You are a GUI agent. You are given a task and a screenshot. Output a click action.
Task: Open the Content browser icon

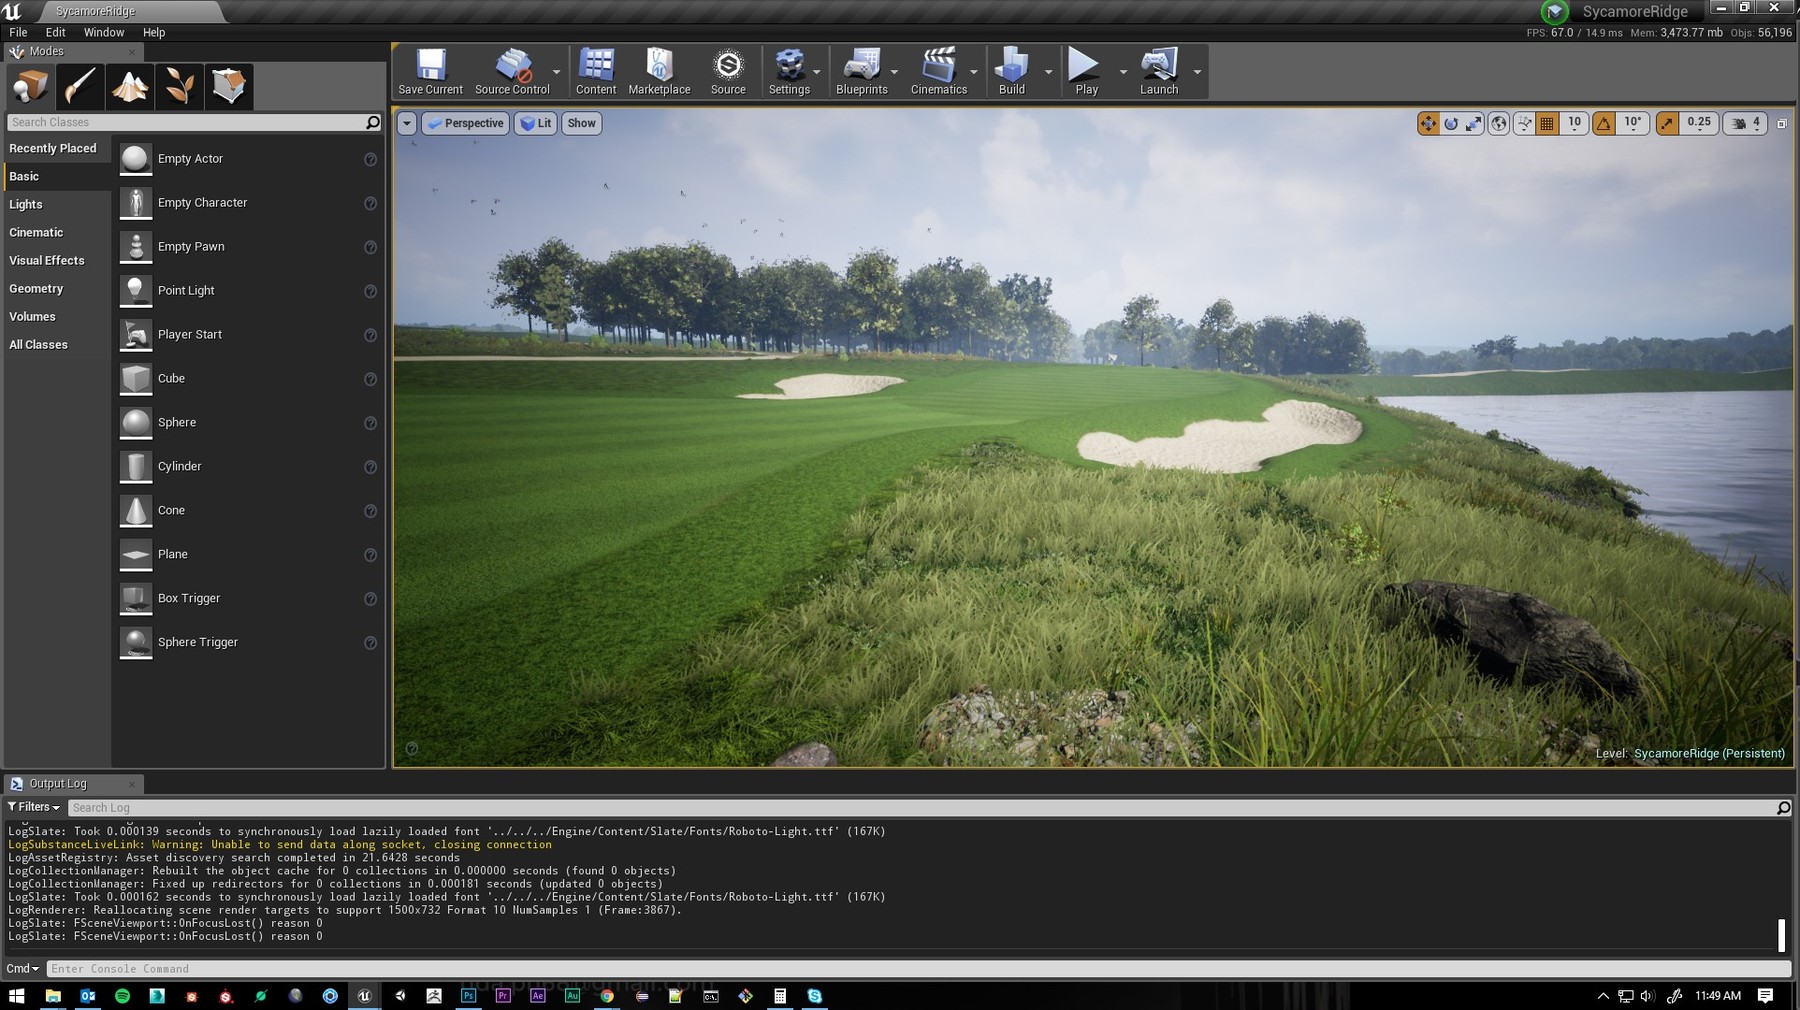tap(596, 72)
